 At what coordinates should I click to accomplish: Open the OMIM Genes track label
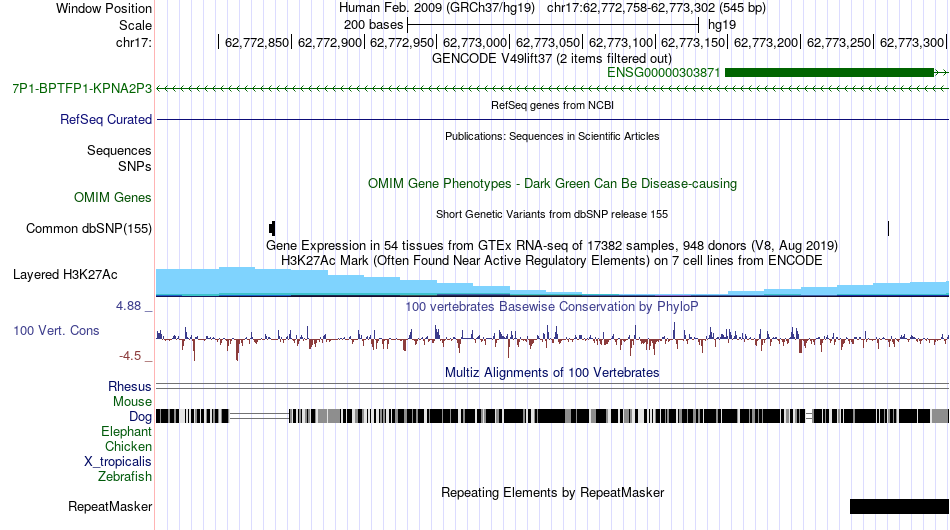[x=113, y=197]
